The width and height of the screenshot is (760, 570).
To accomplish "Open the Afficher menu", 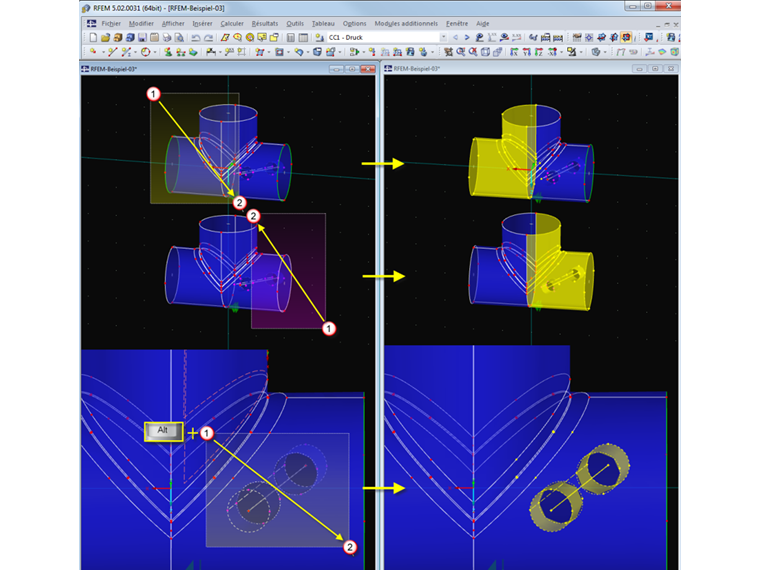I will pyautogui.click(x=173, y=23).
